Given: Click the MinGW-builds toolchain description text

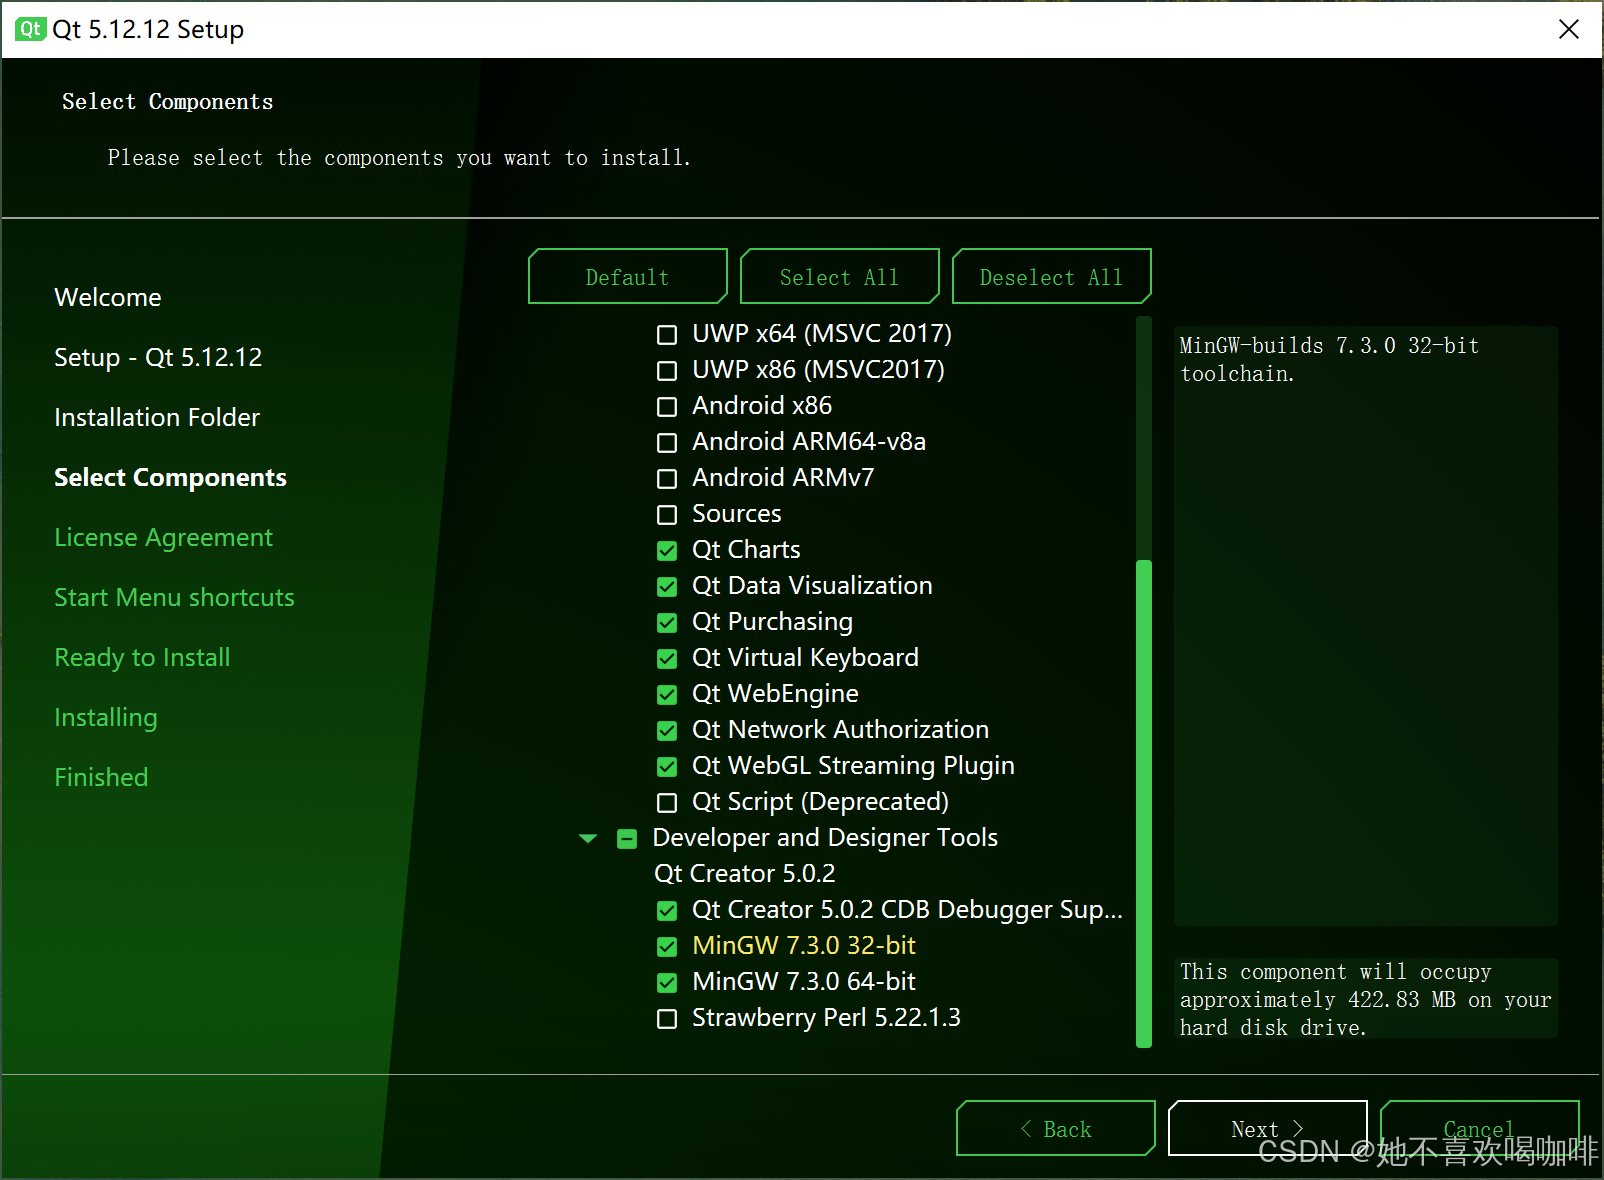Looking at the screenshot, I should tap(1329, 360).
